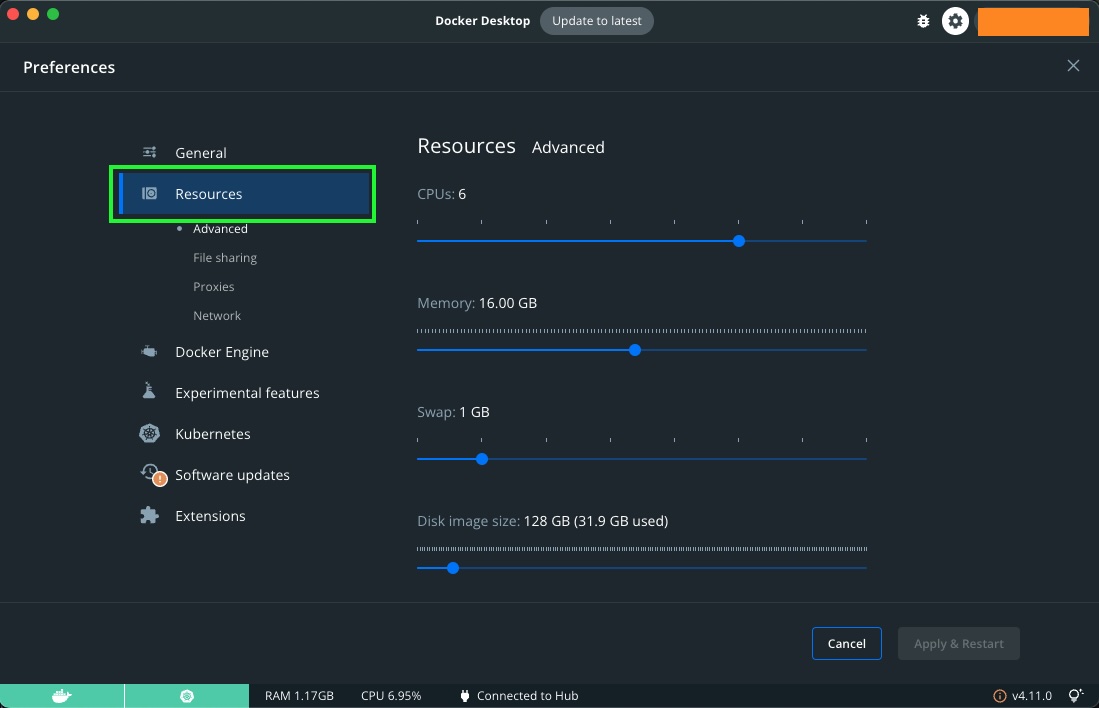Click the CPUs: 6 label
The image size is (1099, 708).
click(442, 194)
